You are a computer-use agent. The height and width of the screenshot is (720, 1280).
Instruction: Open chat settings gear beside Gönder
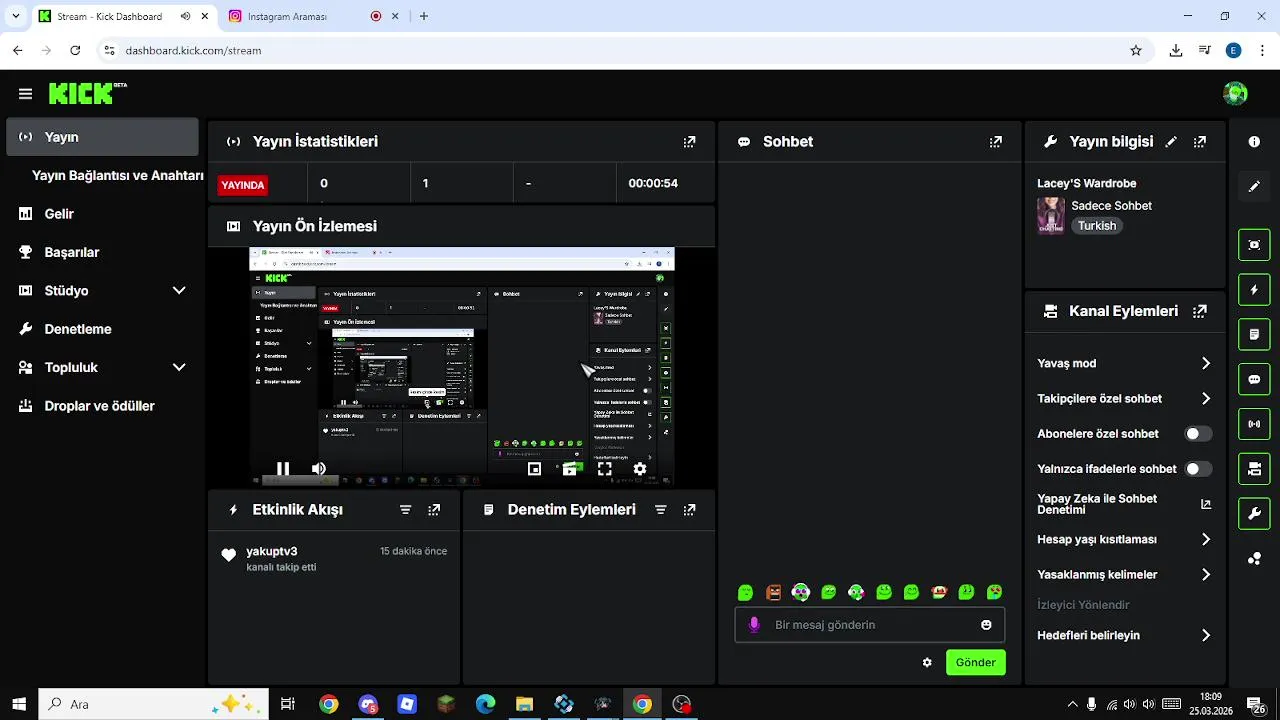point(927,663)
